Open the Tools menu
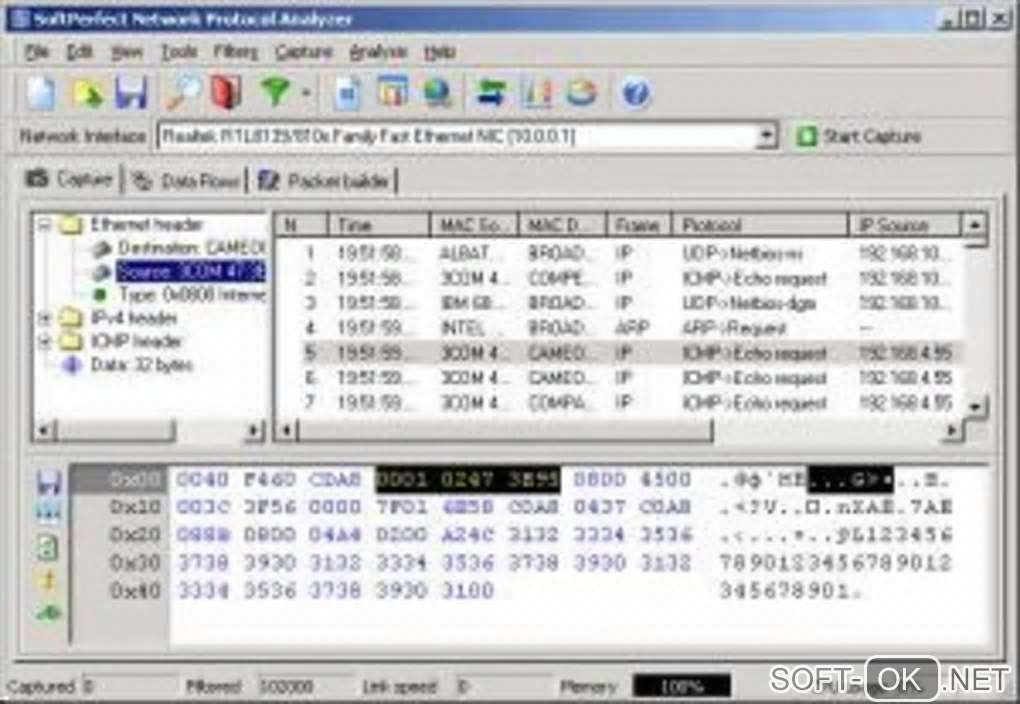1020x704 pixels. pyautogui.click(x=179, y=52)
